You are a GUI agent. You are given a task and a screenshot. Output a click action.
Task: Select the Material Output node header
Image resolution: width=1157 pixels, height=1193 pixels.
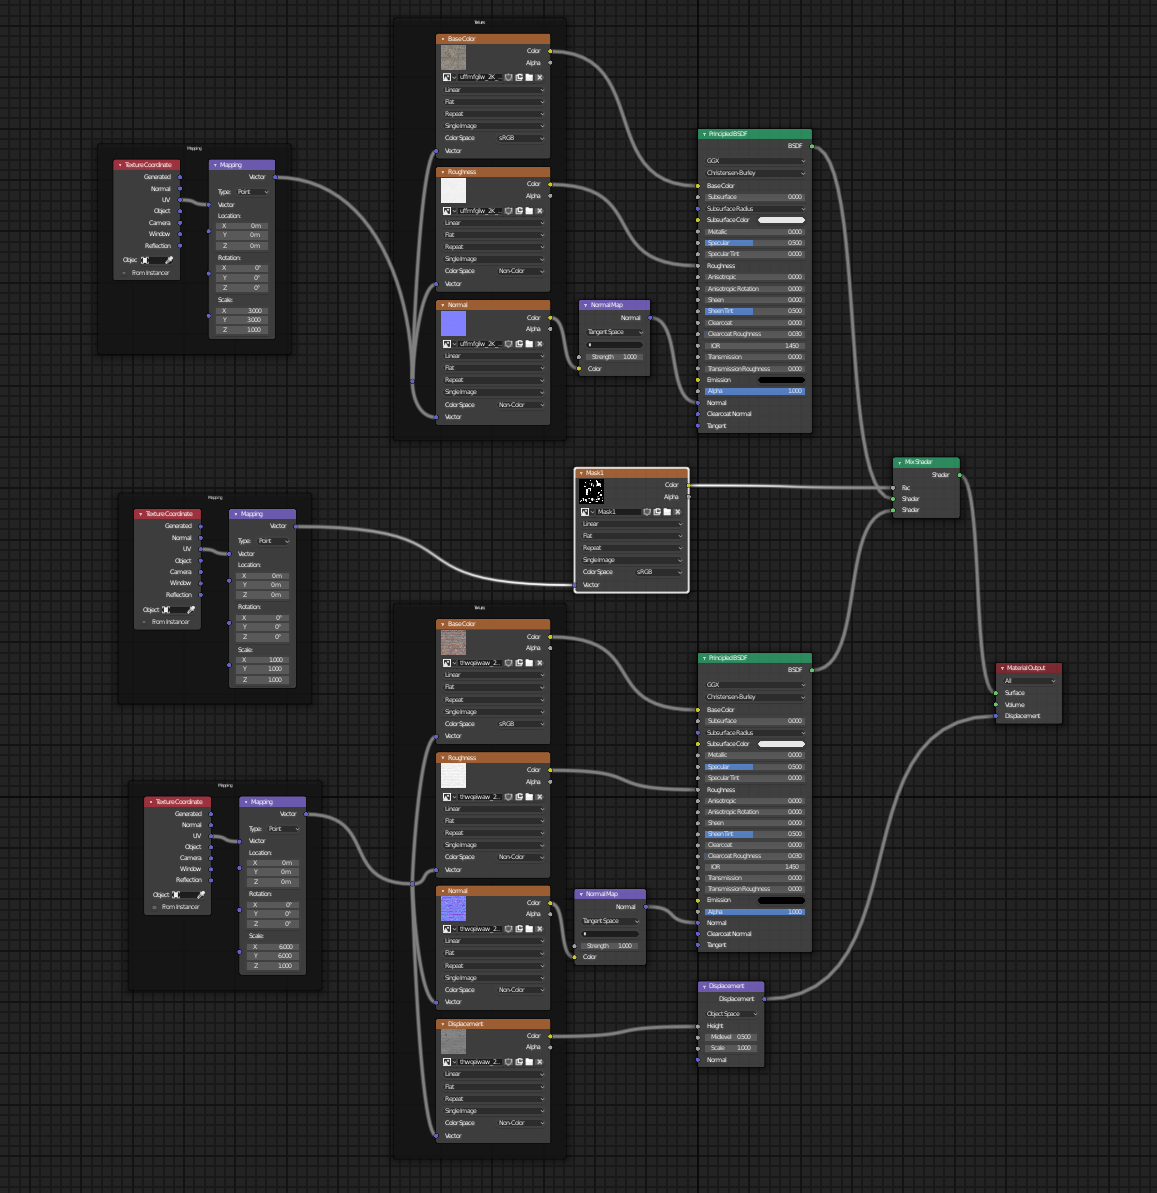tap(1030, 668)
